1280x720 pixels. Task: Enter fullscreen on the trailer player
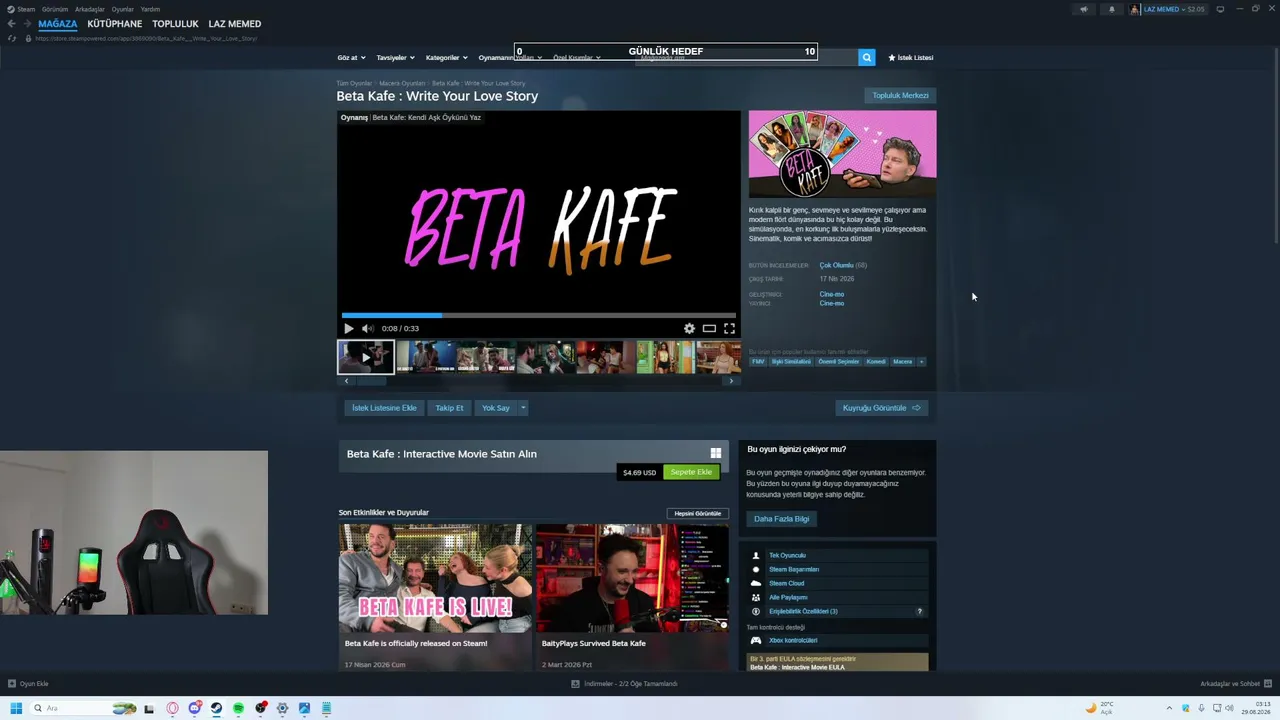tap(729, 328)
